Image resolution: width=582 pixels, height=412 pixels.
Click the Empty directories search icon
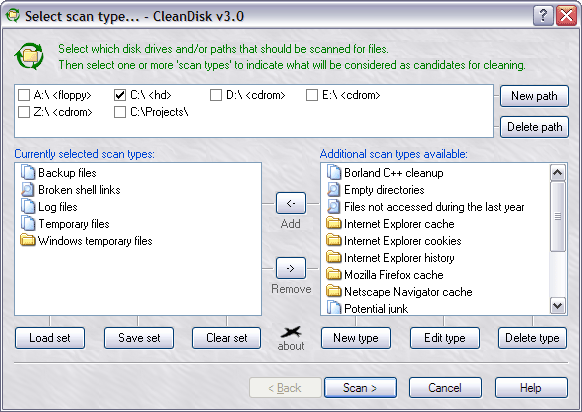click(333, 190)
